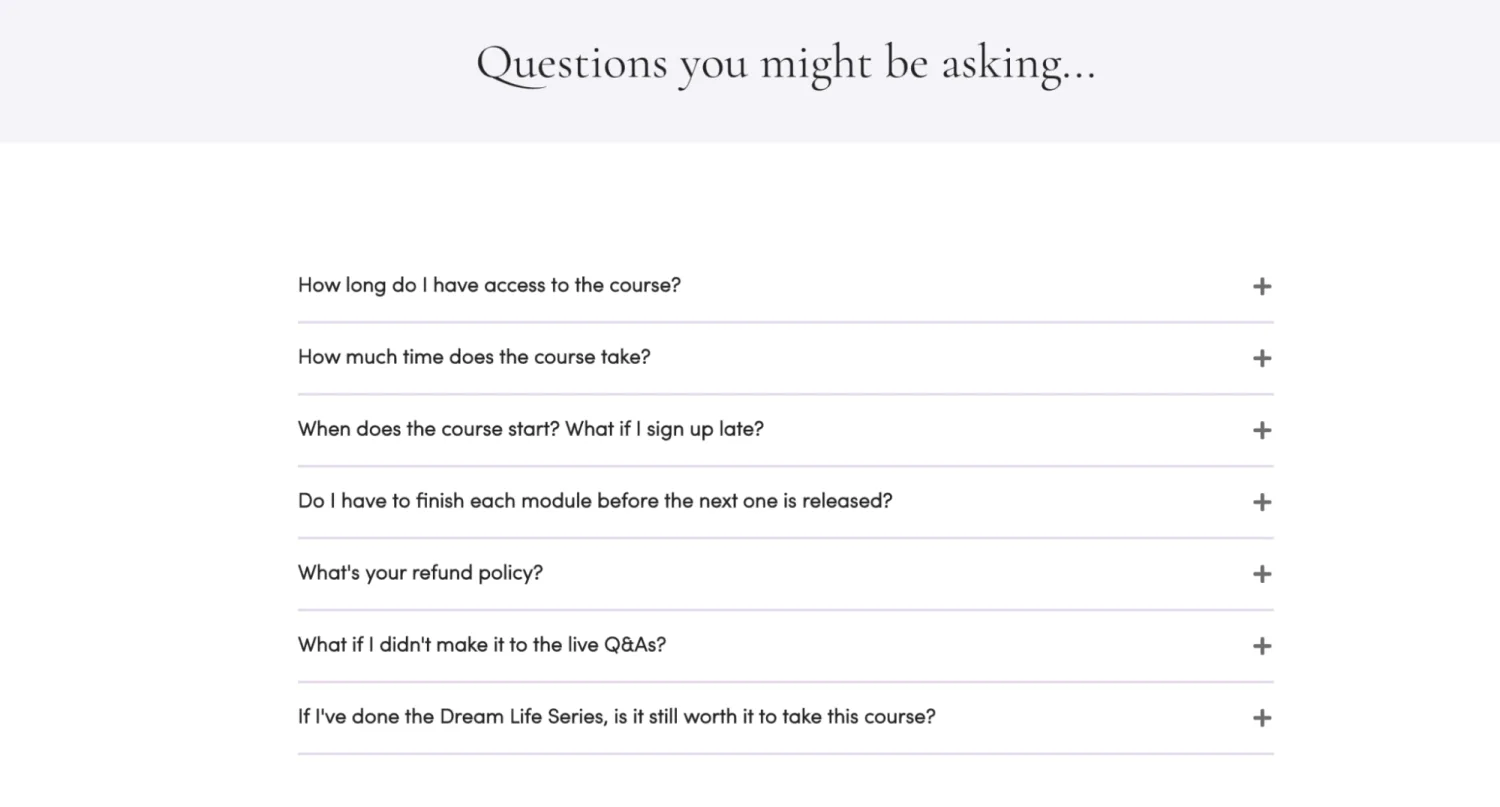1500x807 pixels.
Task: Expand "How long do I have access" question
Action: tap(489, 285)
